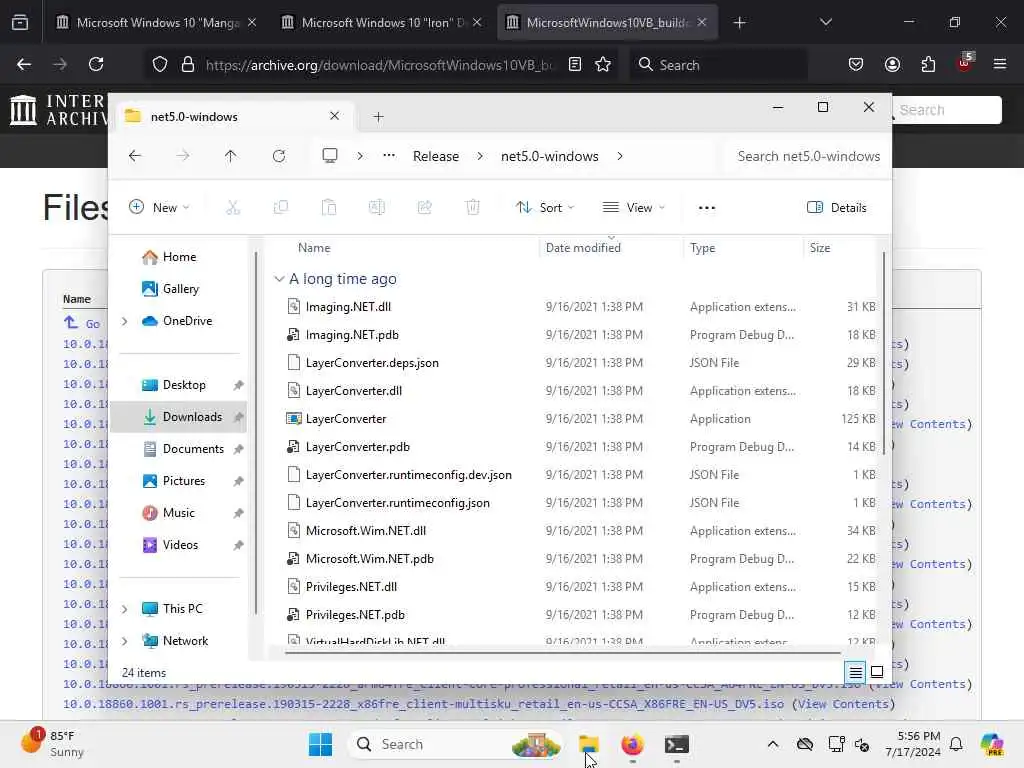
Task: Go up one folder level in Explorer
Action: tap(231, 156)
